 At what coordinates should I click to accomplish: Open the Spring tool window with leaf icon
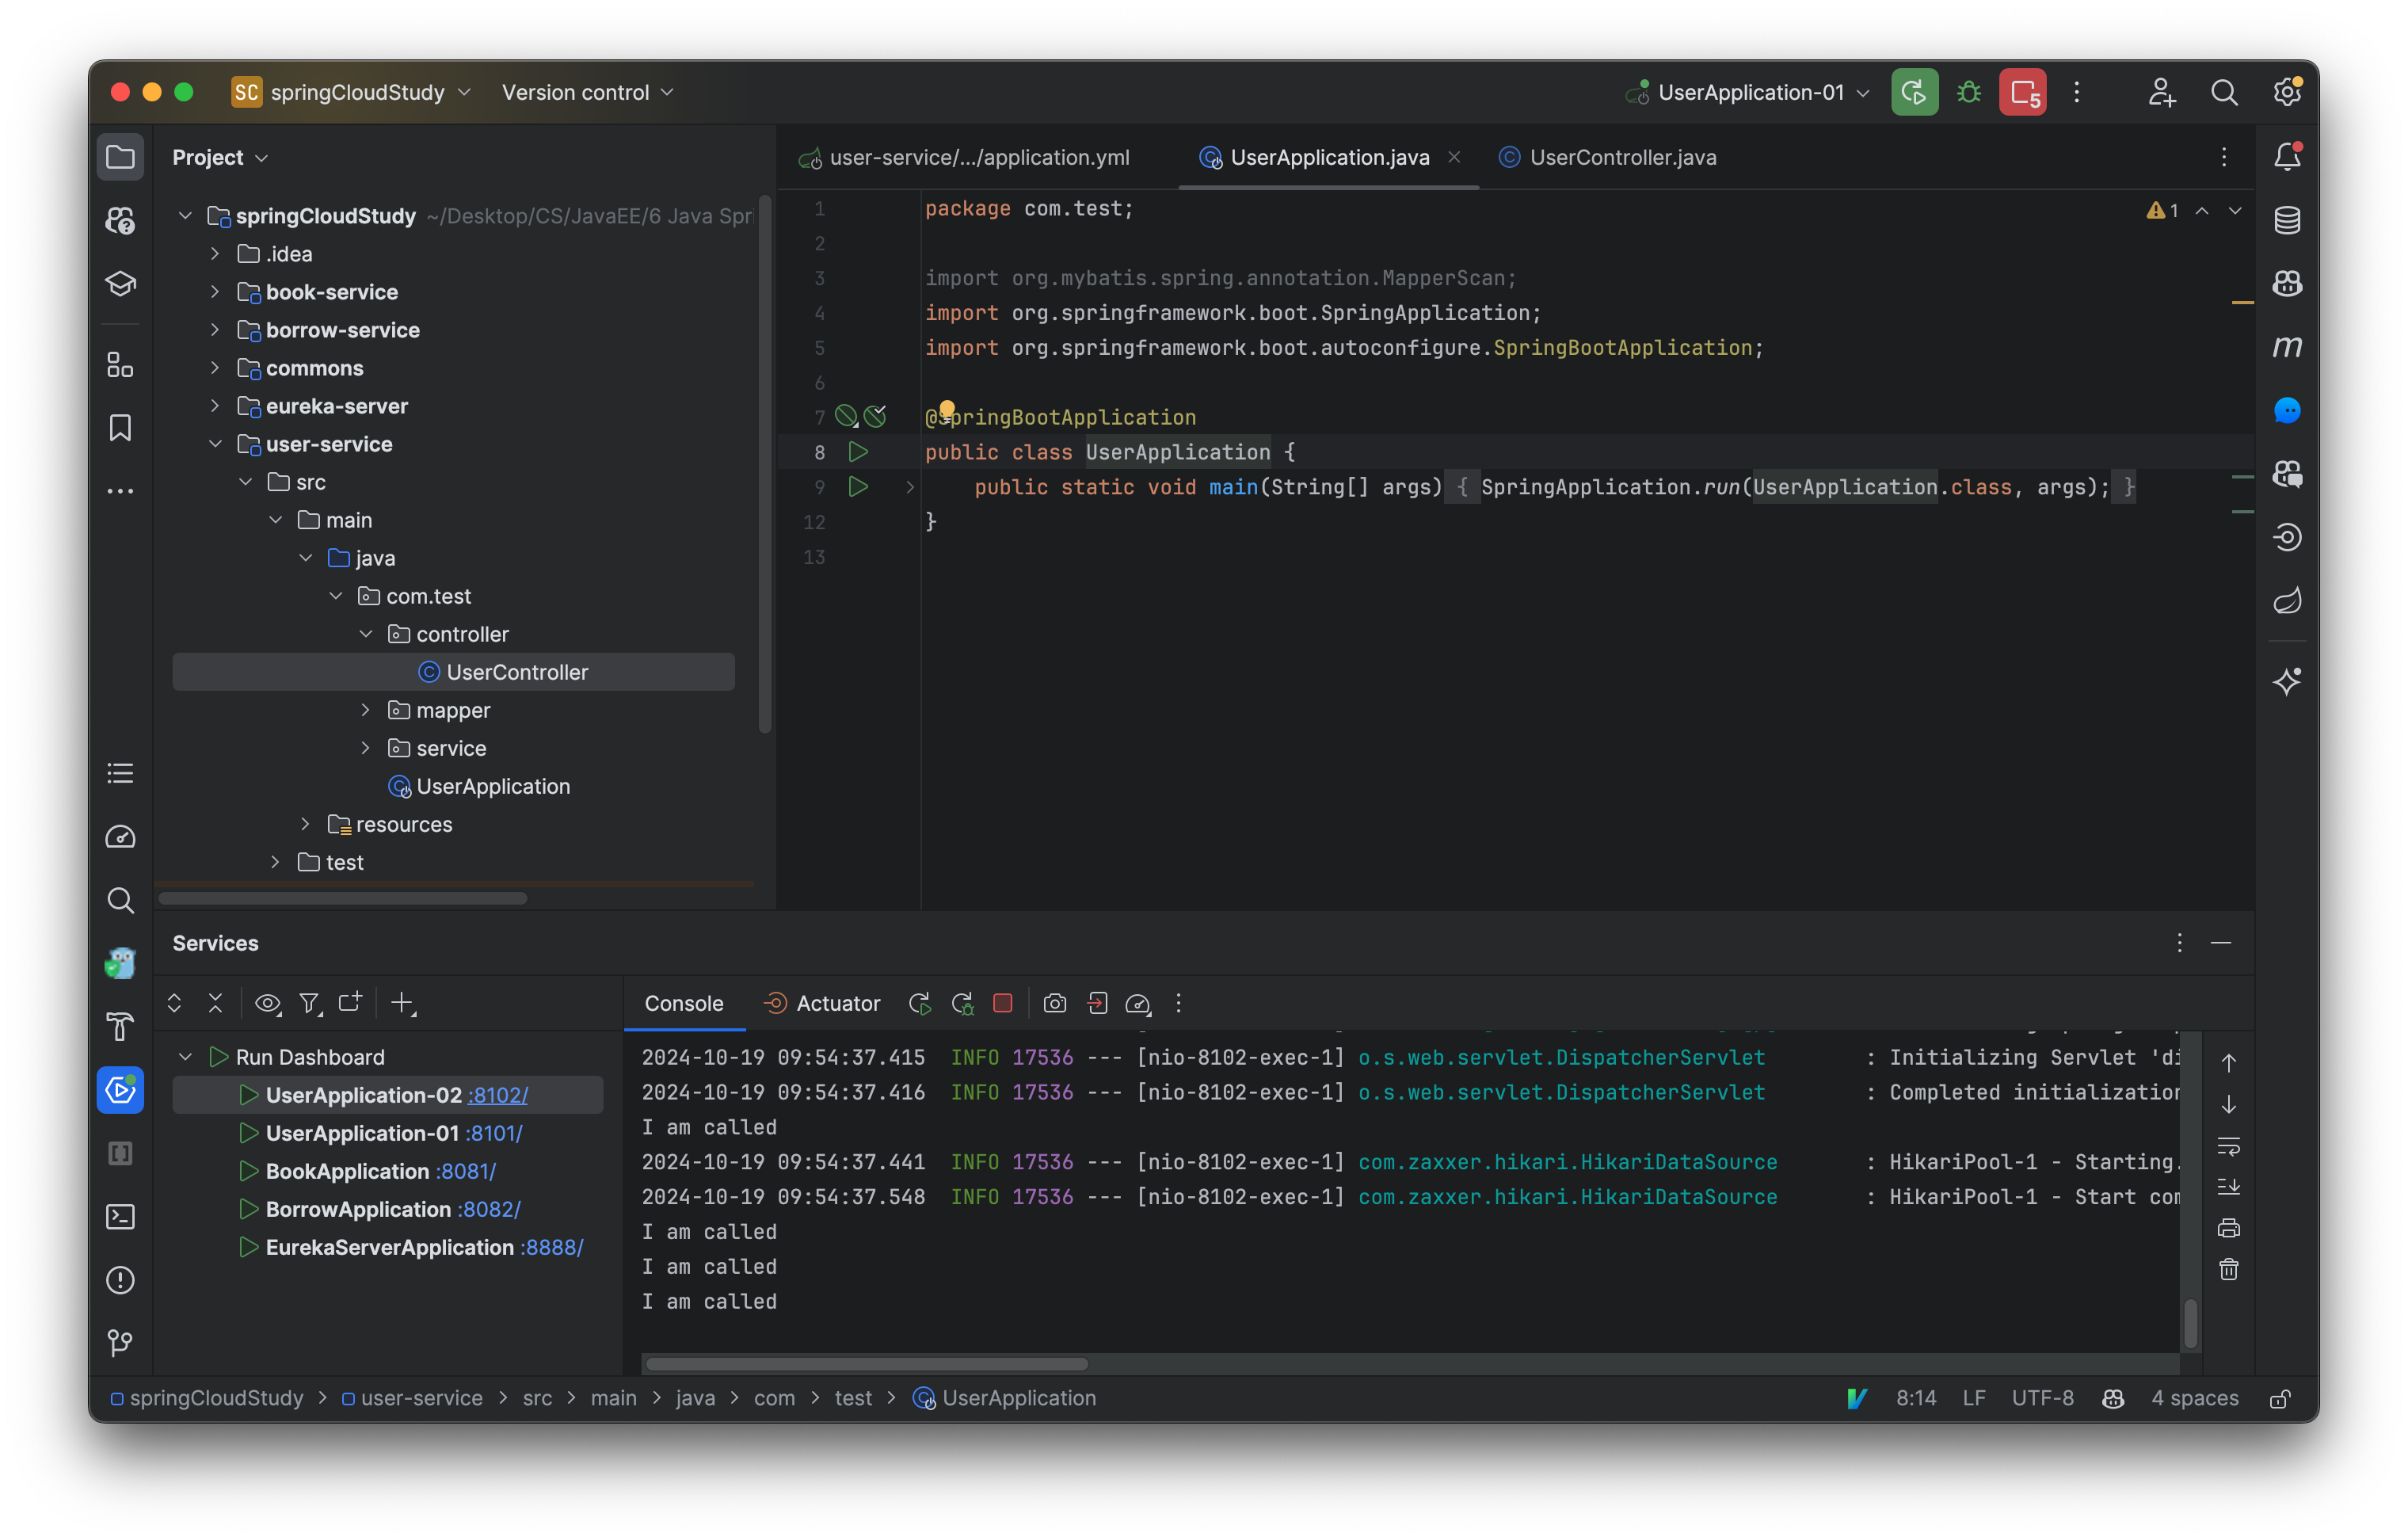point(2288,600)
